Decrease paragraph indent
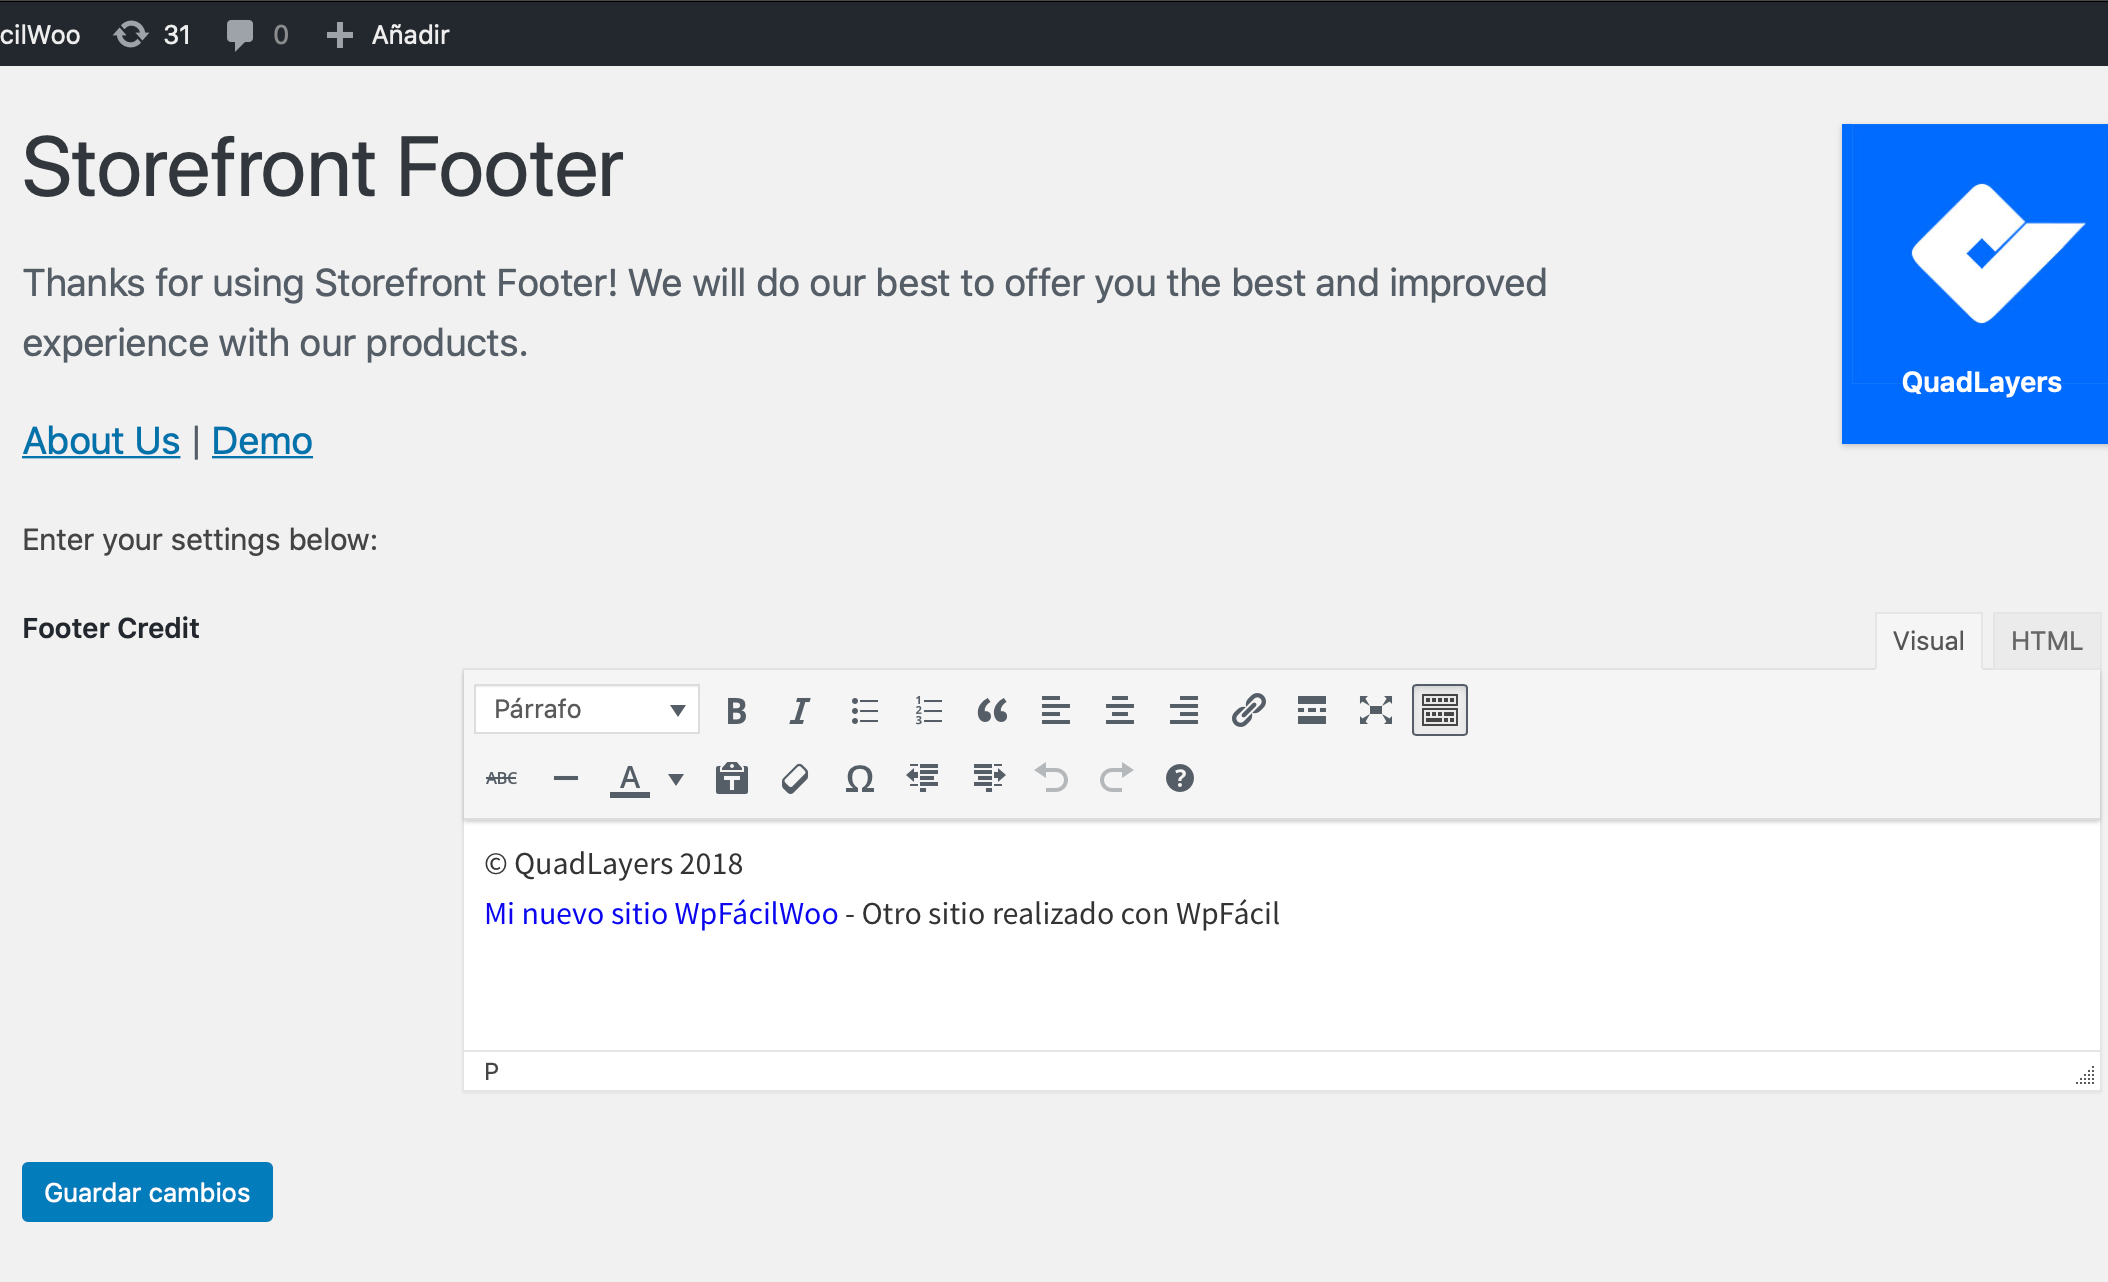 coord(924,778)
